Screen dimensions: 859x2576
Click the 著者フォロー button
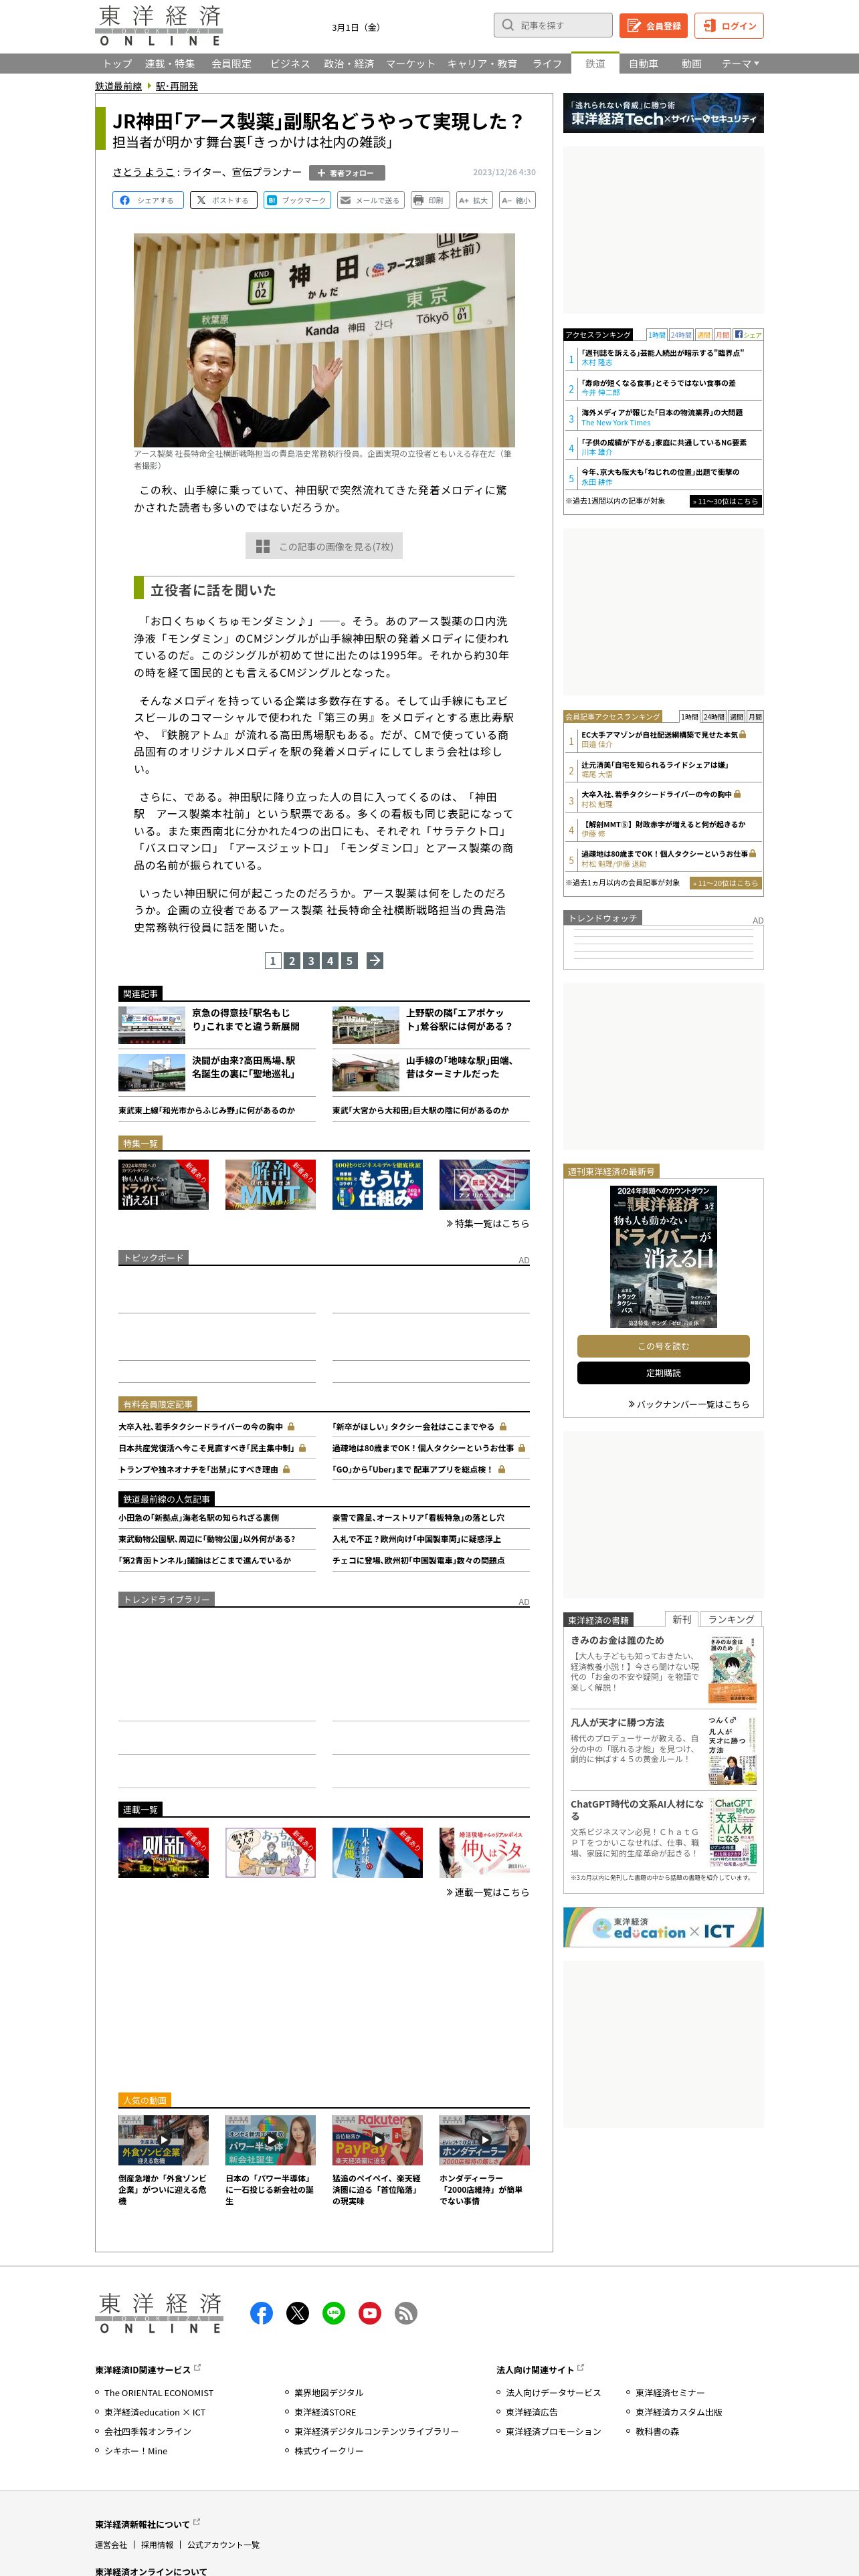[346, 173]
